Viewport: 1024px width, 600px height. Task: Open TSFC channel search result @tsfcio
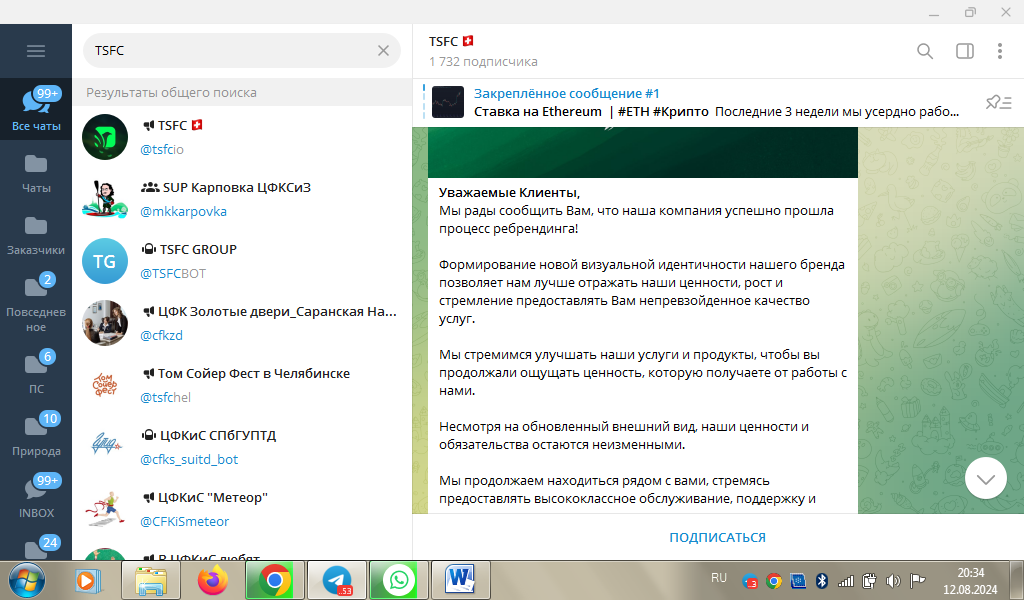point(242,137)
